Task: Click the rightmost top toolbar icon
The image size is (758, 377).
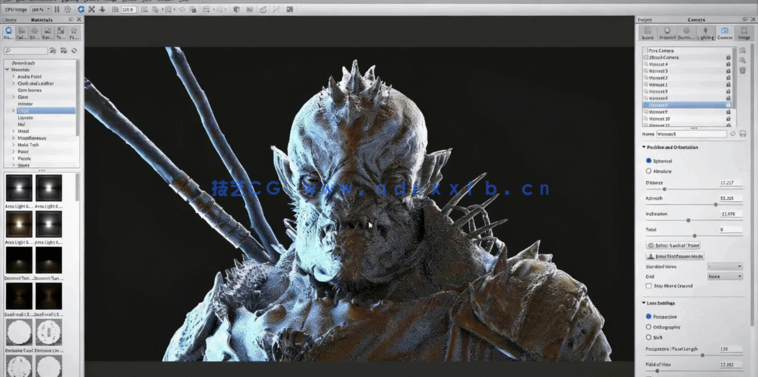Action: (289, 9)
